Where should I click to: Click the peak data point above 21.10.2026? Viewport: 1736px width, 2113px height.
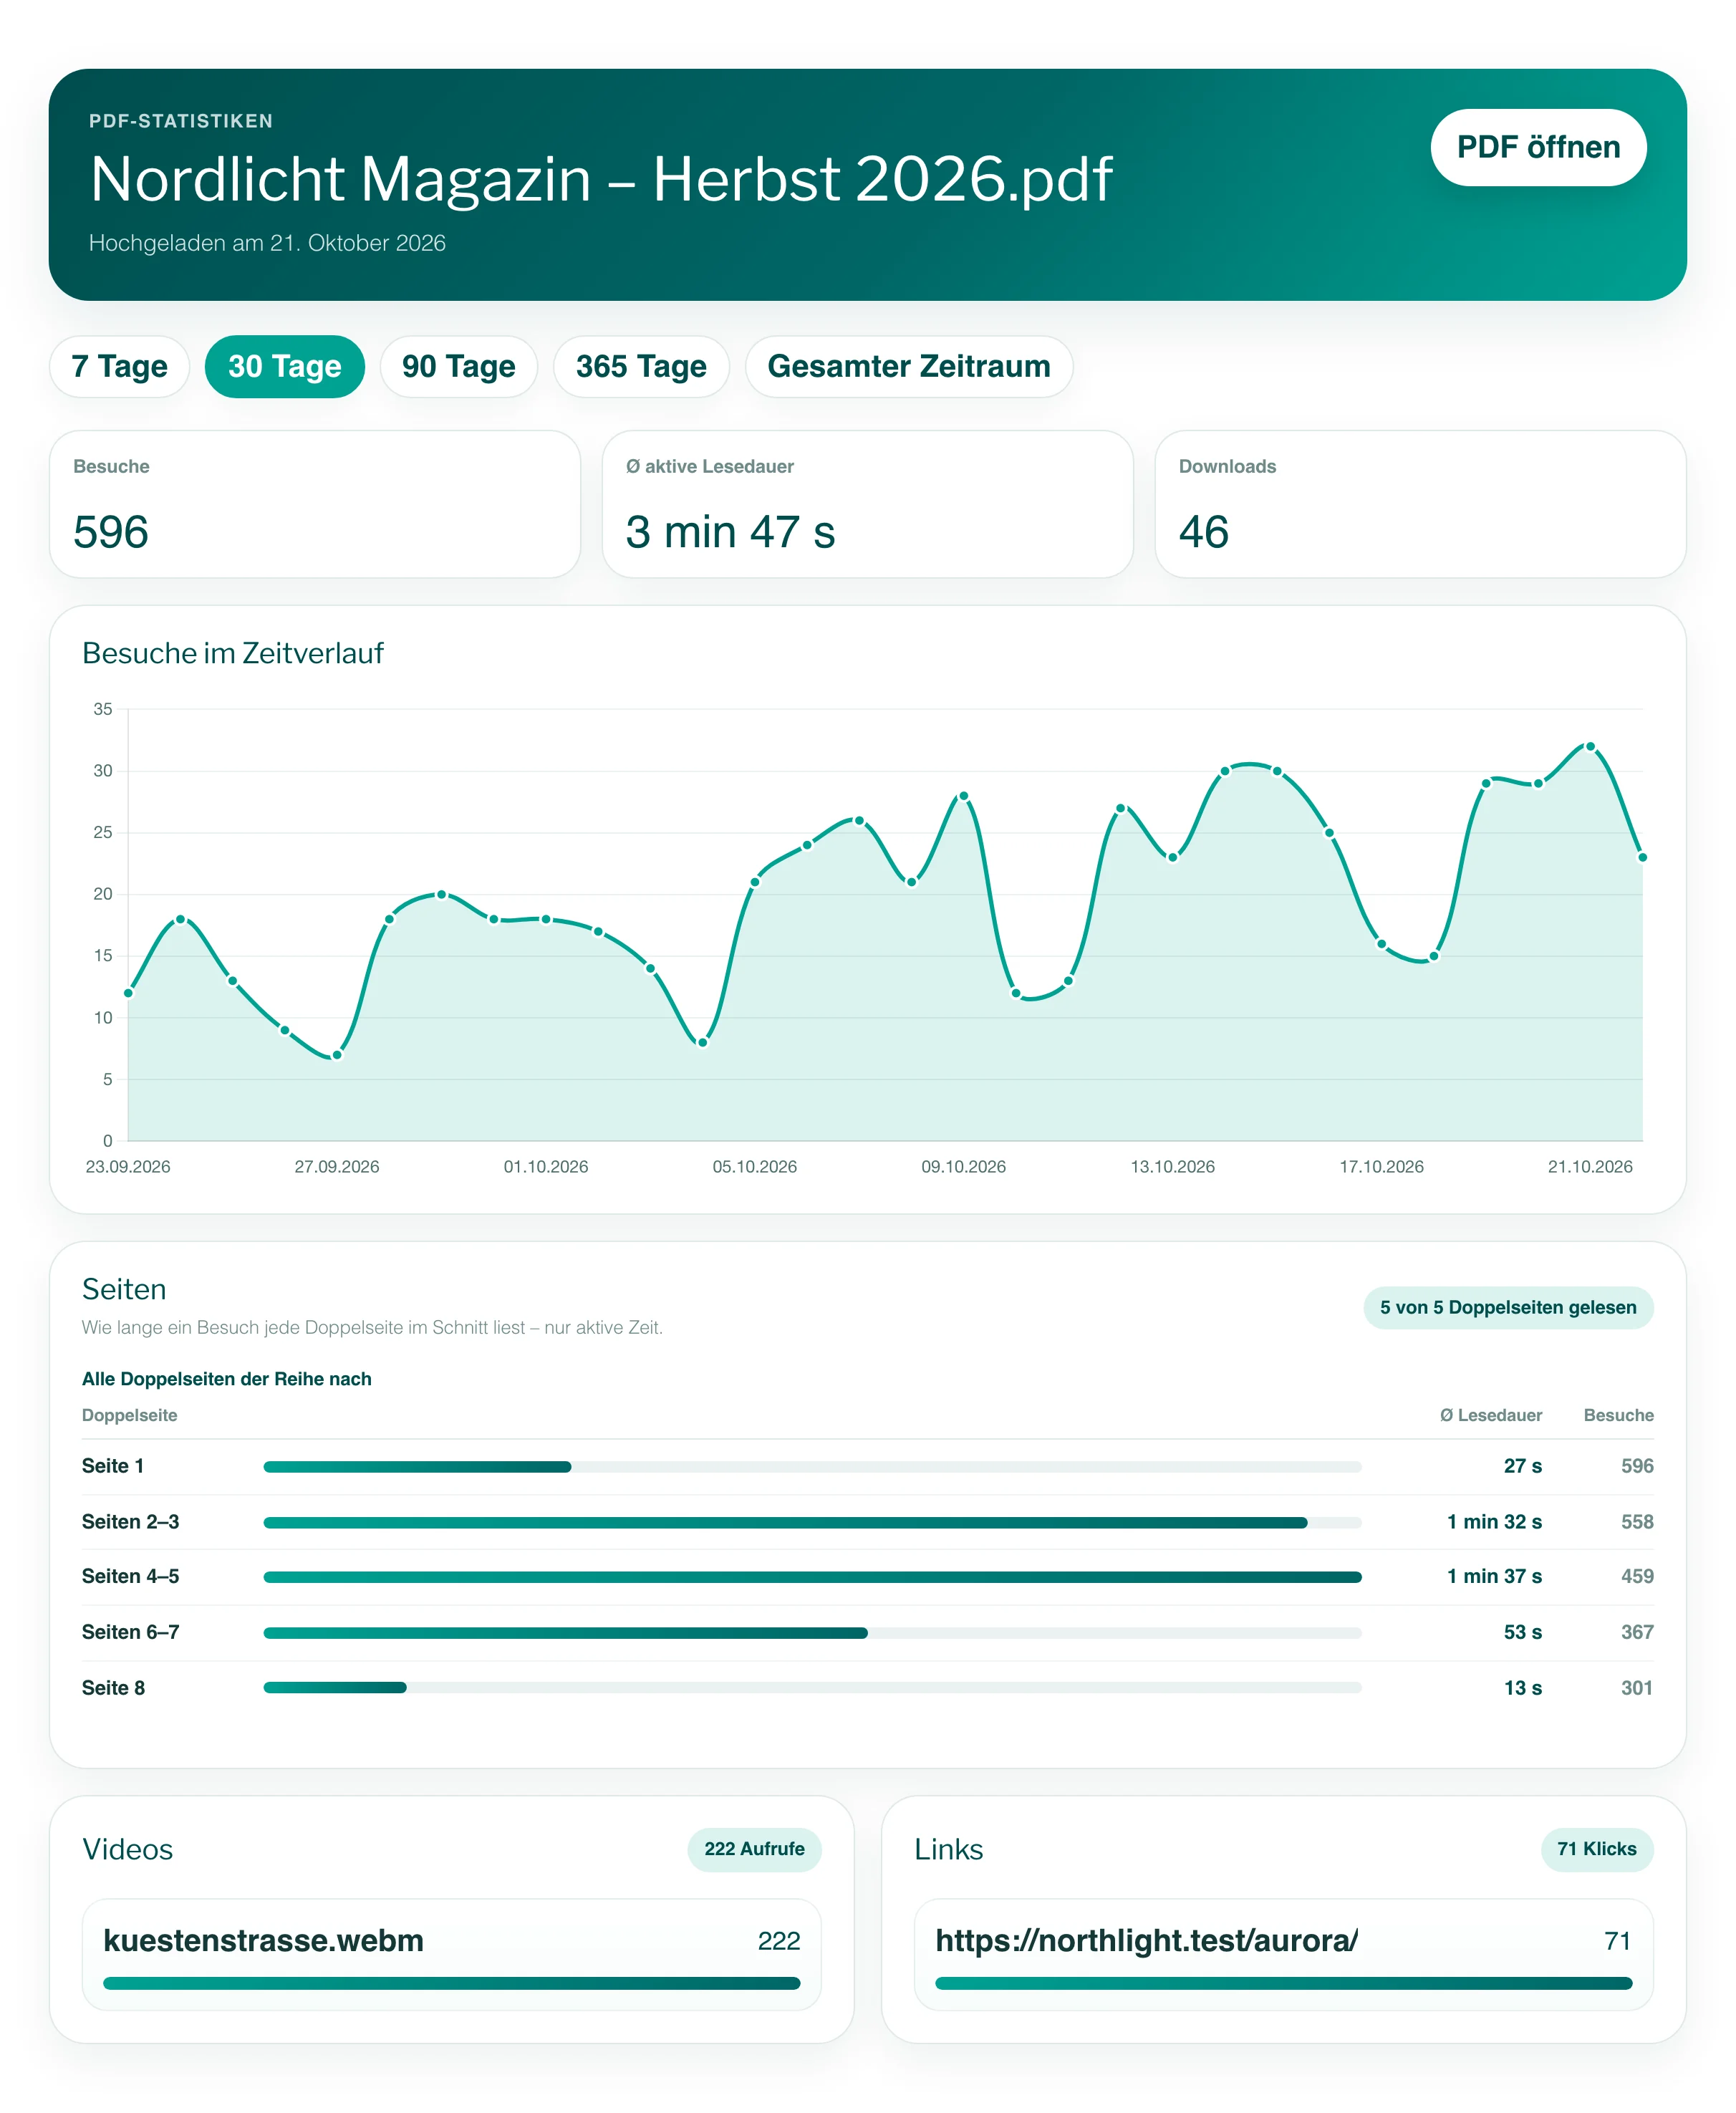coord(1590,746)
